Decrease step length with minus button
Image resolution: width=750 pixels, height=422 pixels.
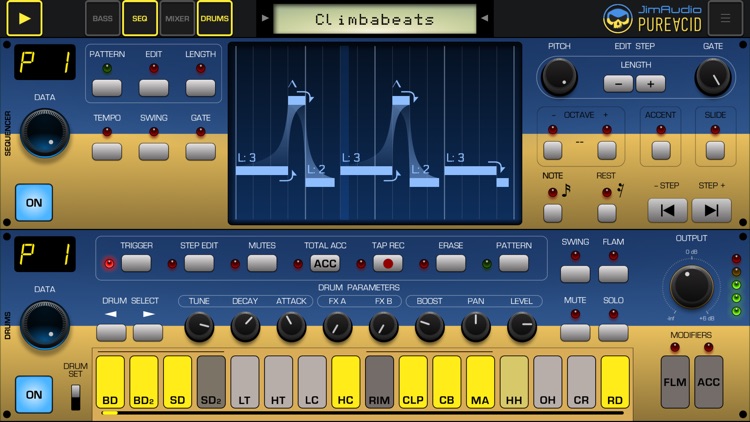point(618,84)
